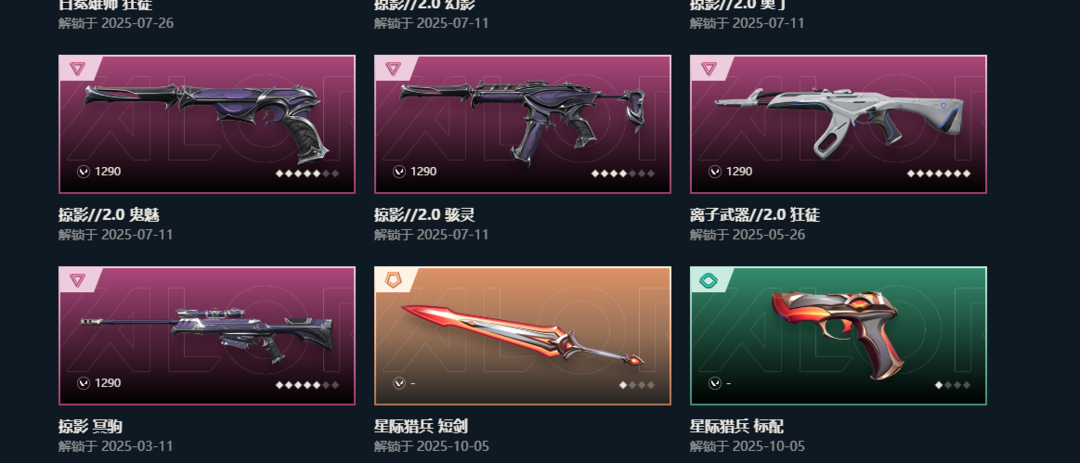
Task: Click the 掠影//2.0 骇灵 SMG skin image
Action: 522,124
